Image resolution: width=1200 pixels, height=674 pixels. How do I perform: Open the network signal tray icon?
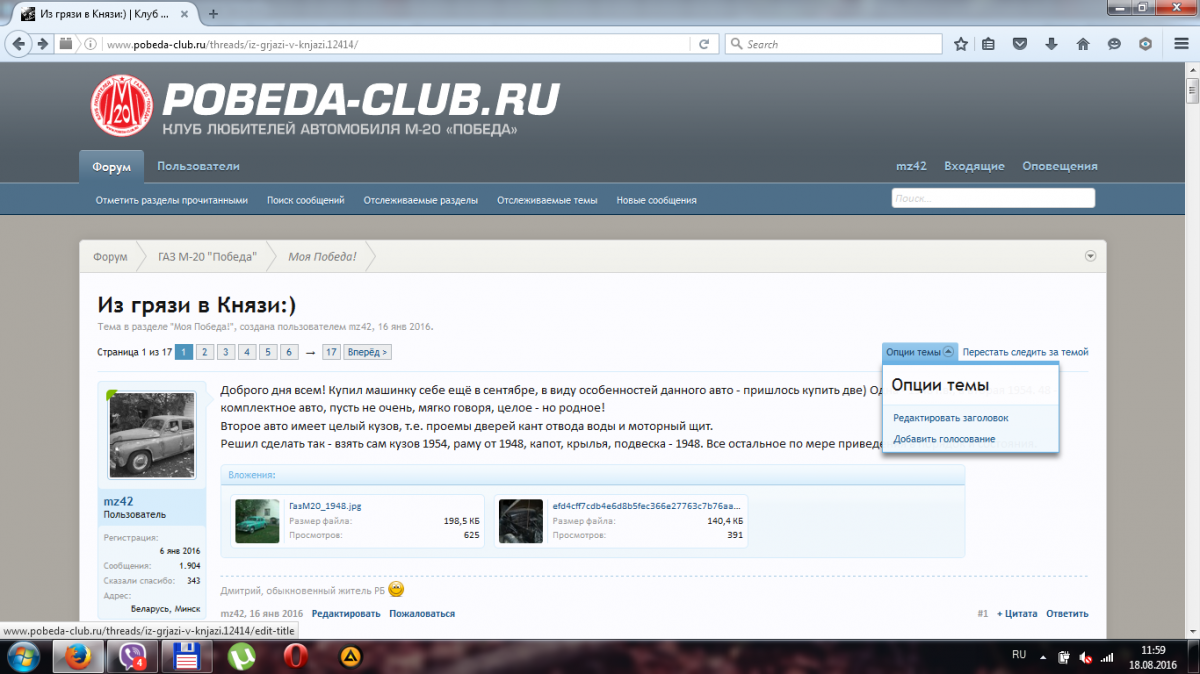1108,657
